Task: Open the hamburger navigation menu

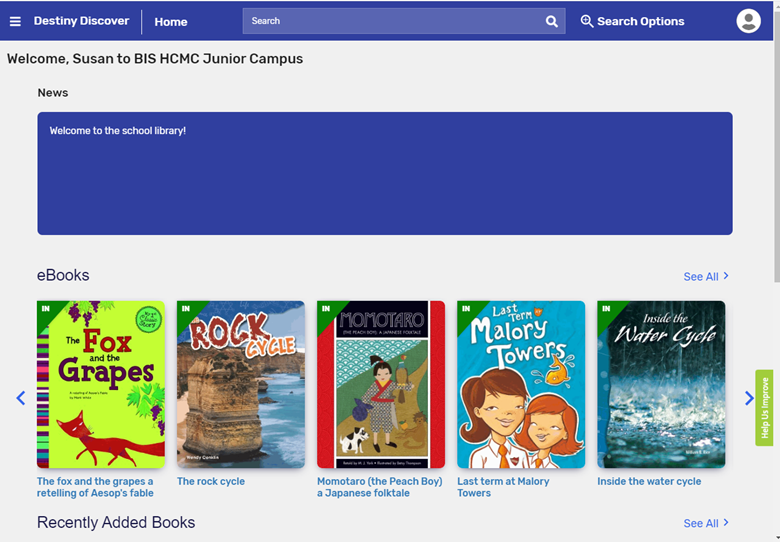Action: pos(15,21)
